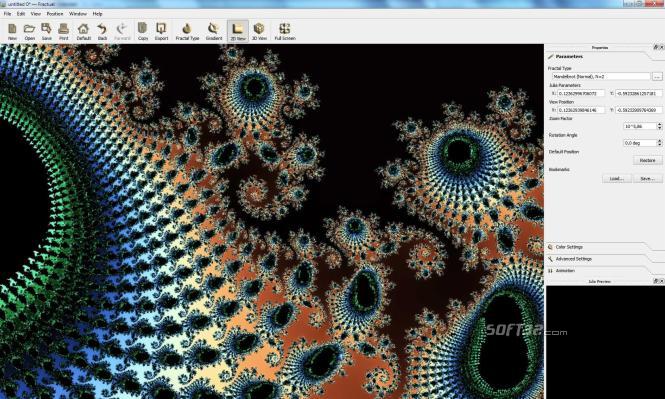Float the Julia Preview panel
The width and height of the screenshot is (665, 399).
(656, 281)
